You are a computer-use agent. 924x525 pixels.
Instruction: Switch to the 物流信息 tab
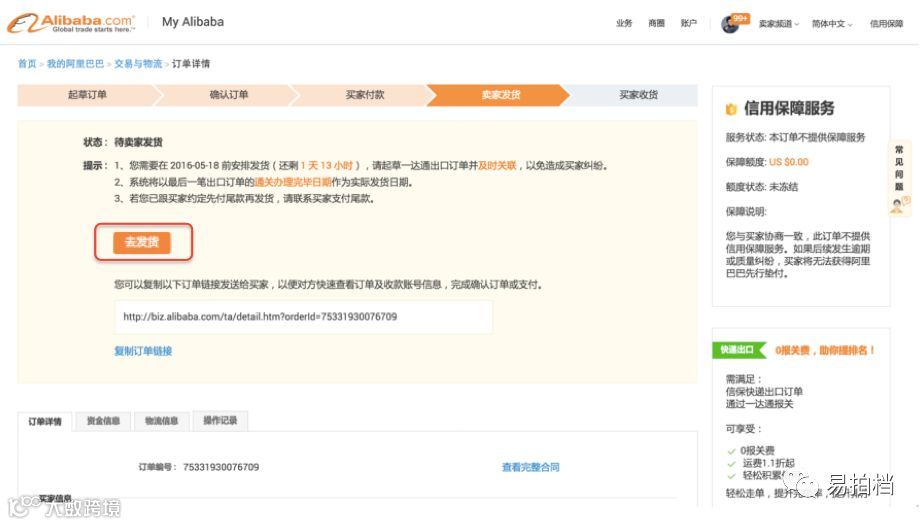point(161,421)
